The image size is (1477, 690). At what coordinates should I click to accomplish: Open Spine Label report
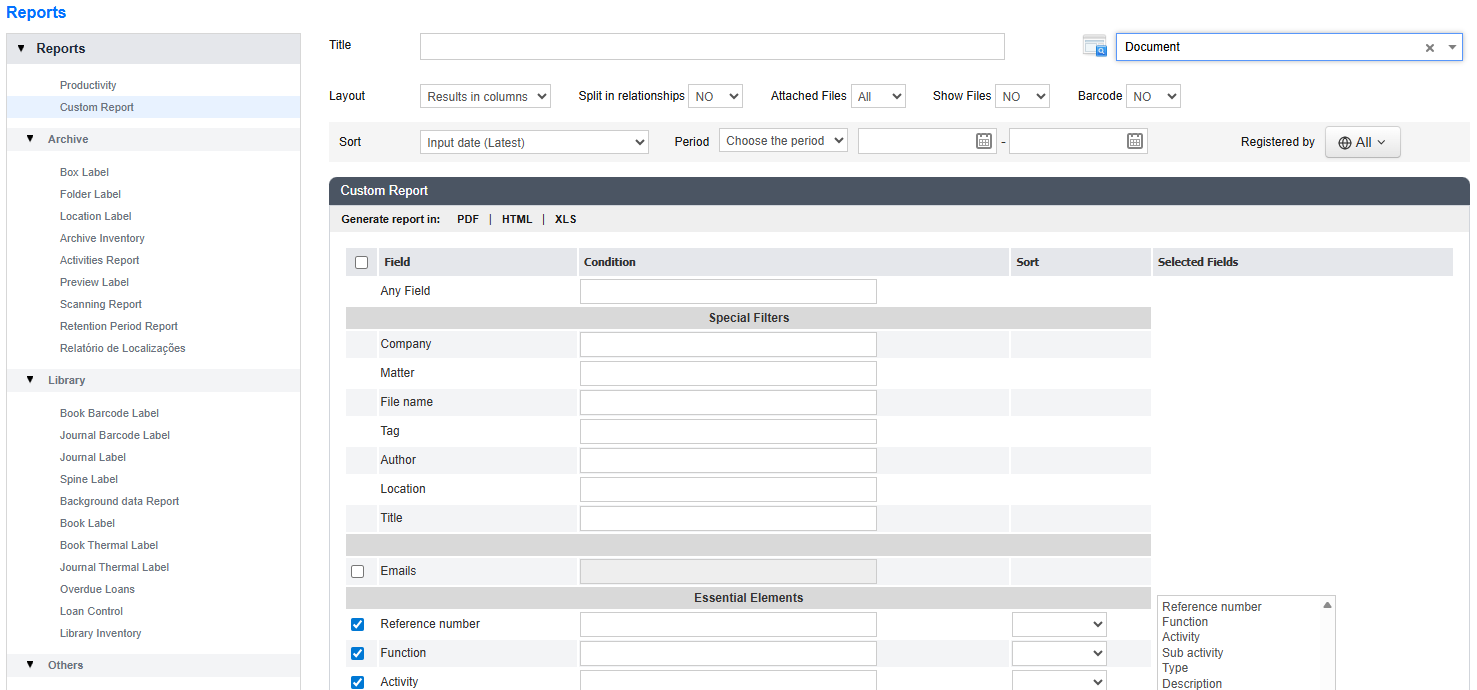click(89, 479)
